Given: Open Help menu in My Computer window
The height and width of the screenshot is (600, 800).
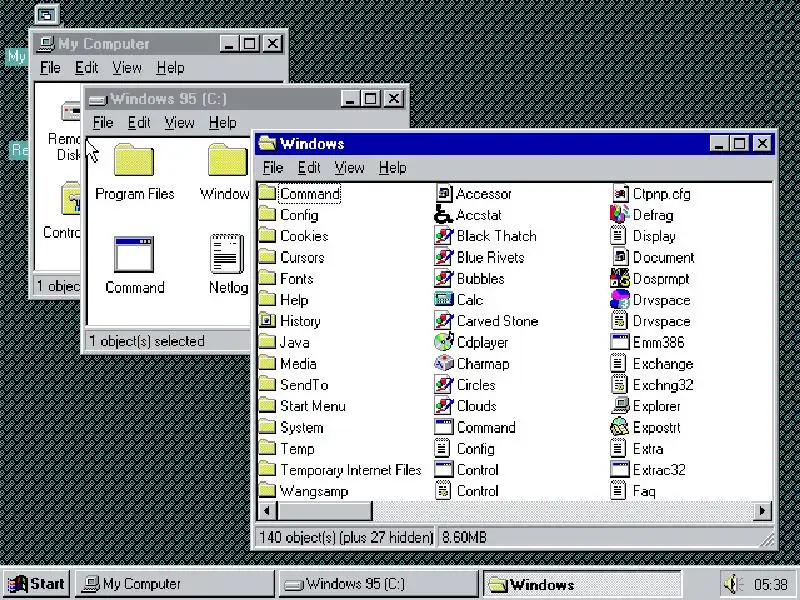Looking at the screenshot, I should coord(170,67).
